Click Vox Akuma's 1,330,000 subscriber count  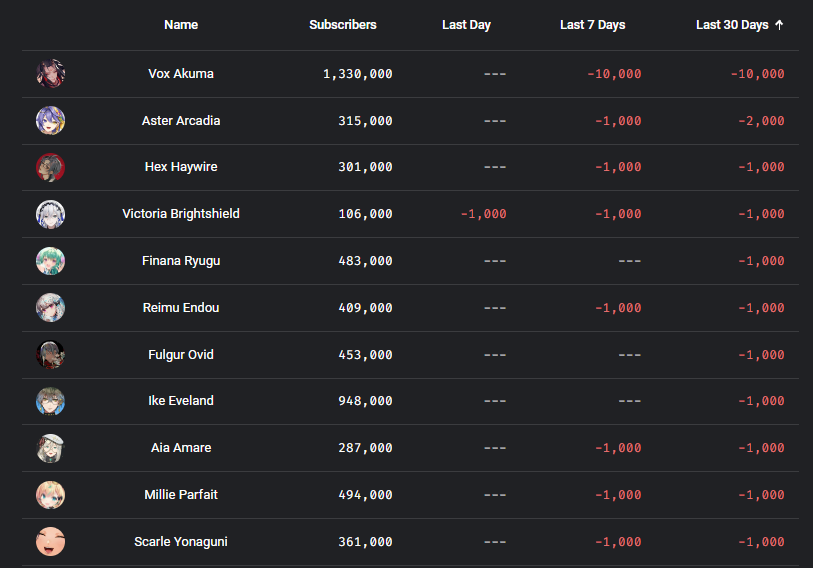coord(357,74)
